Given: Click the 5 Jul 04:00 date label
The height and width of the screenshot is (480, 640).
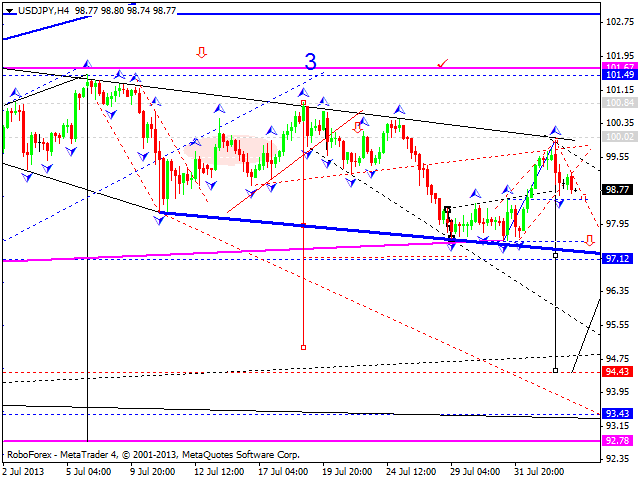Looking at the screenshot, I should pyautogui.click(x=88, y=471).
